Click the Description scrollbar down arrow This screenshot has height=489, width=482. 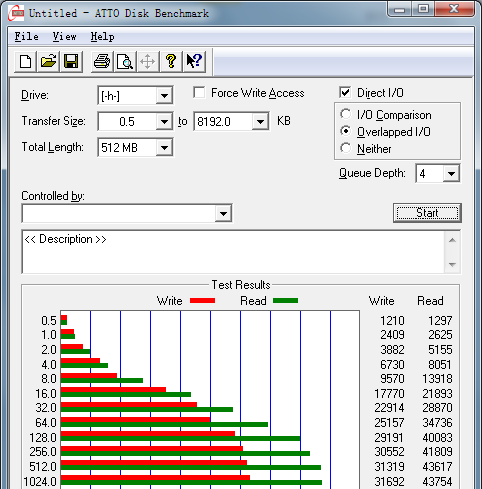452,265
